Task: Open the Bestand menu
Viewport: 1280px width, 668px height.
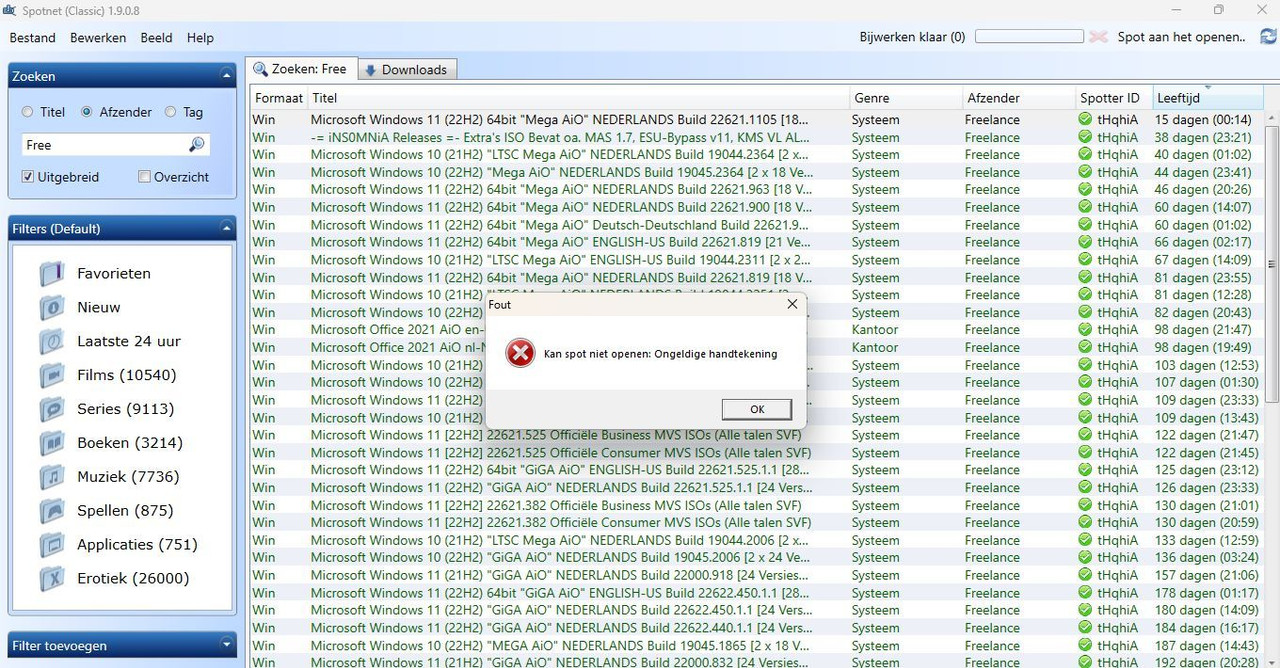Action: 33,37
